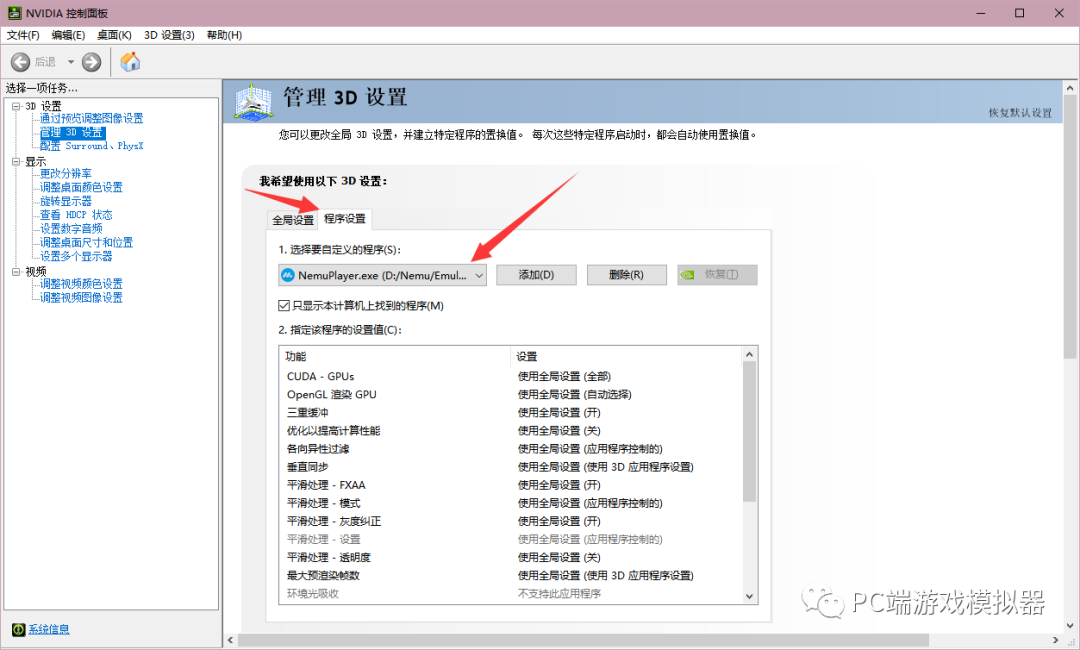Select 更改分辨率 tree item
The width and height of the screenshot is (1080, 650).
[x=65, y=174]
